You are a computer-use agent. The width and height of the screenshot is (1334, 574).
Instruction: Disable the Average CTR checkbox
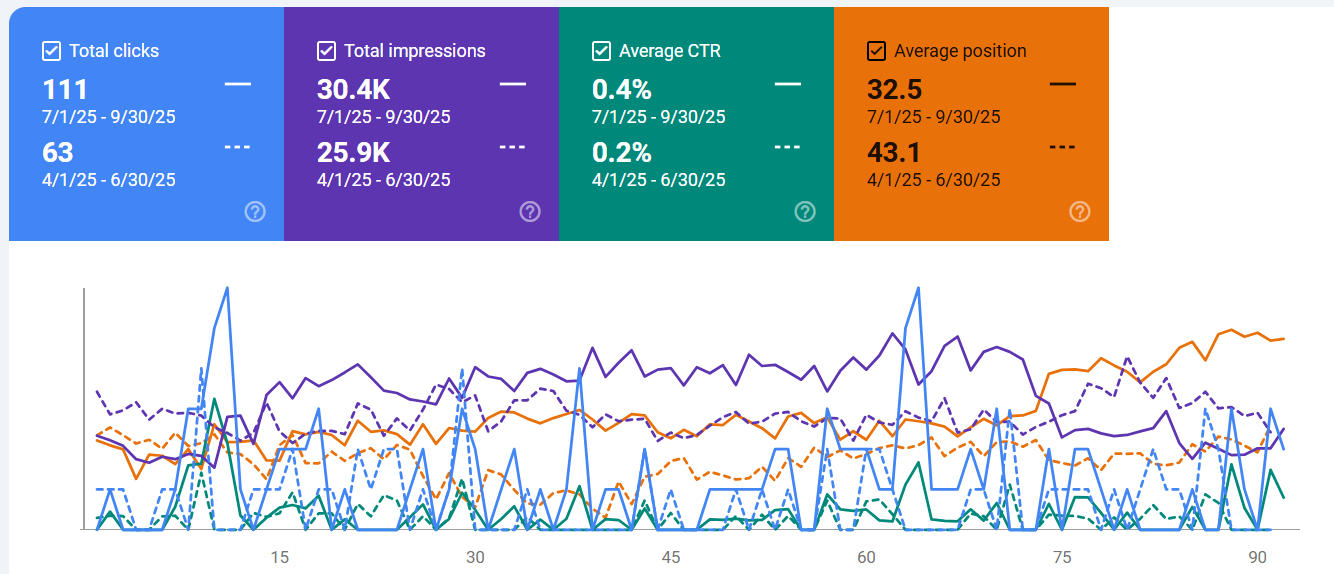[601, 51]
